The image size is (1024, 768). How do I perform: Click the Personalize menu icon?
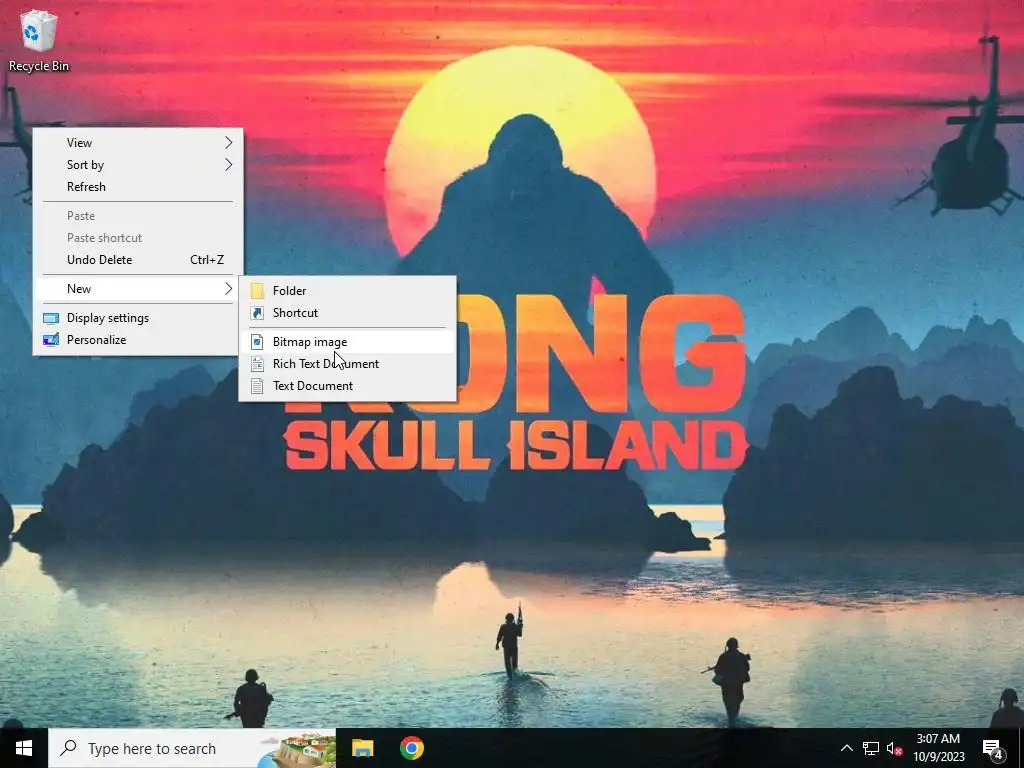coord(51,340)
